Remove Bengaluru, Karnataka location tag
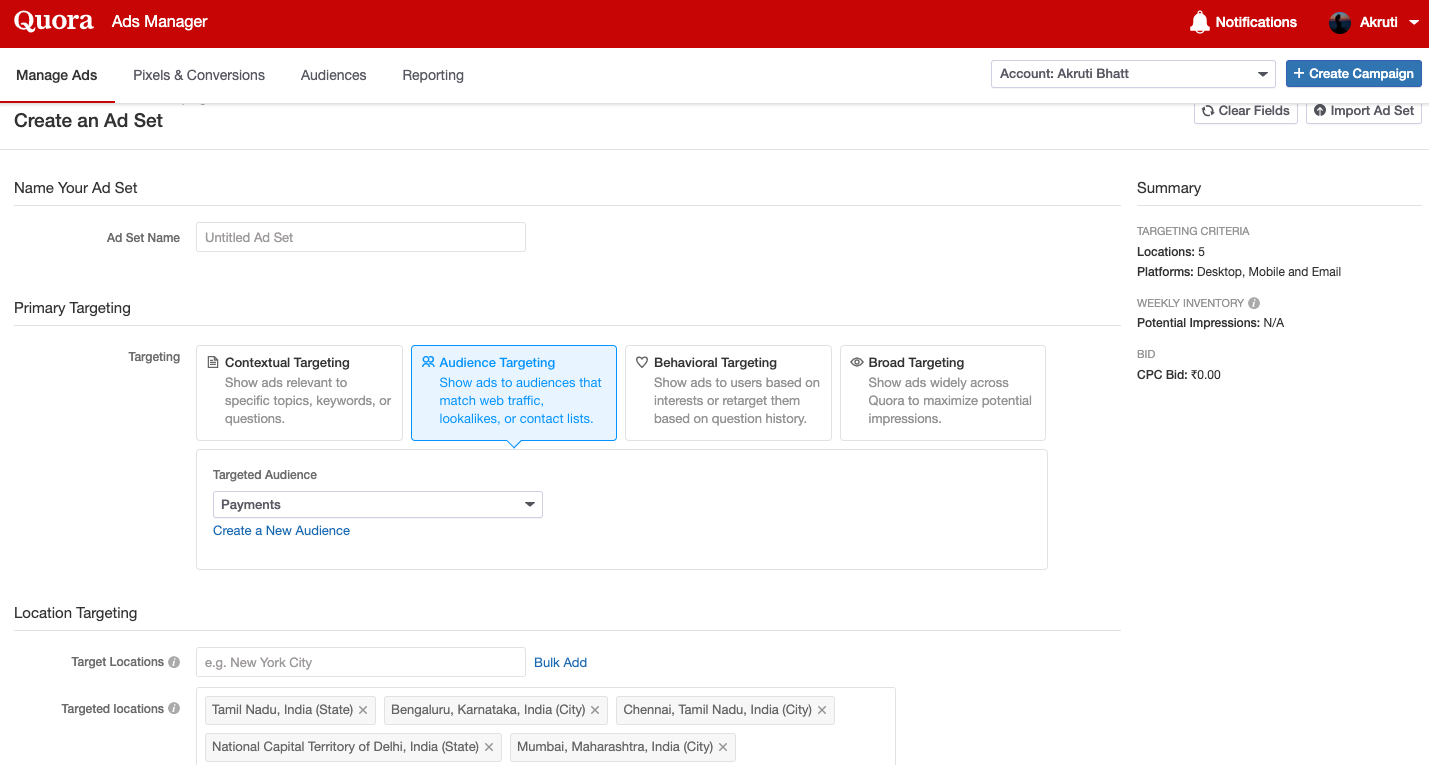Image resolution: width=1429 pixels, height=765 pixels. click(595, 710)
